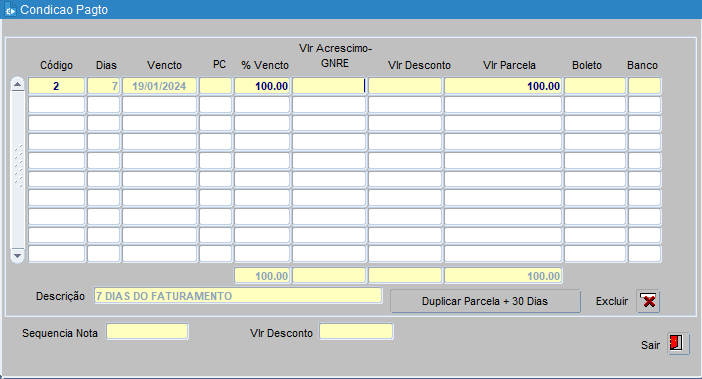This screenshot has height=379, width=702.
Task: Click the Vlr Parcela column header
Action: tap(509, 65)
